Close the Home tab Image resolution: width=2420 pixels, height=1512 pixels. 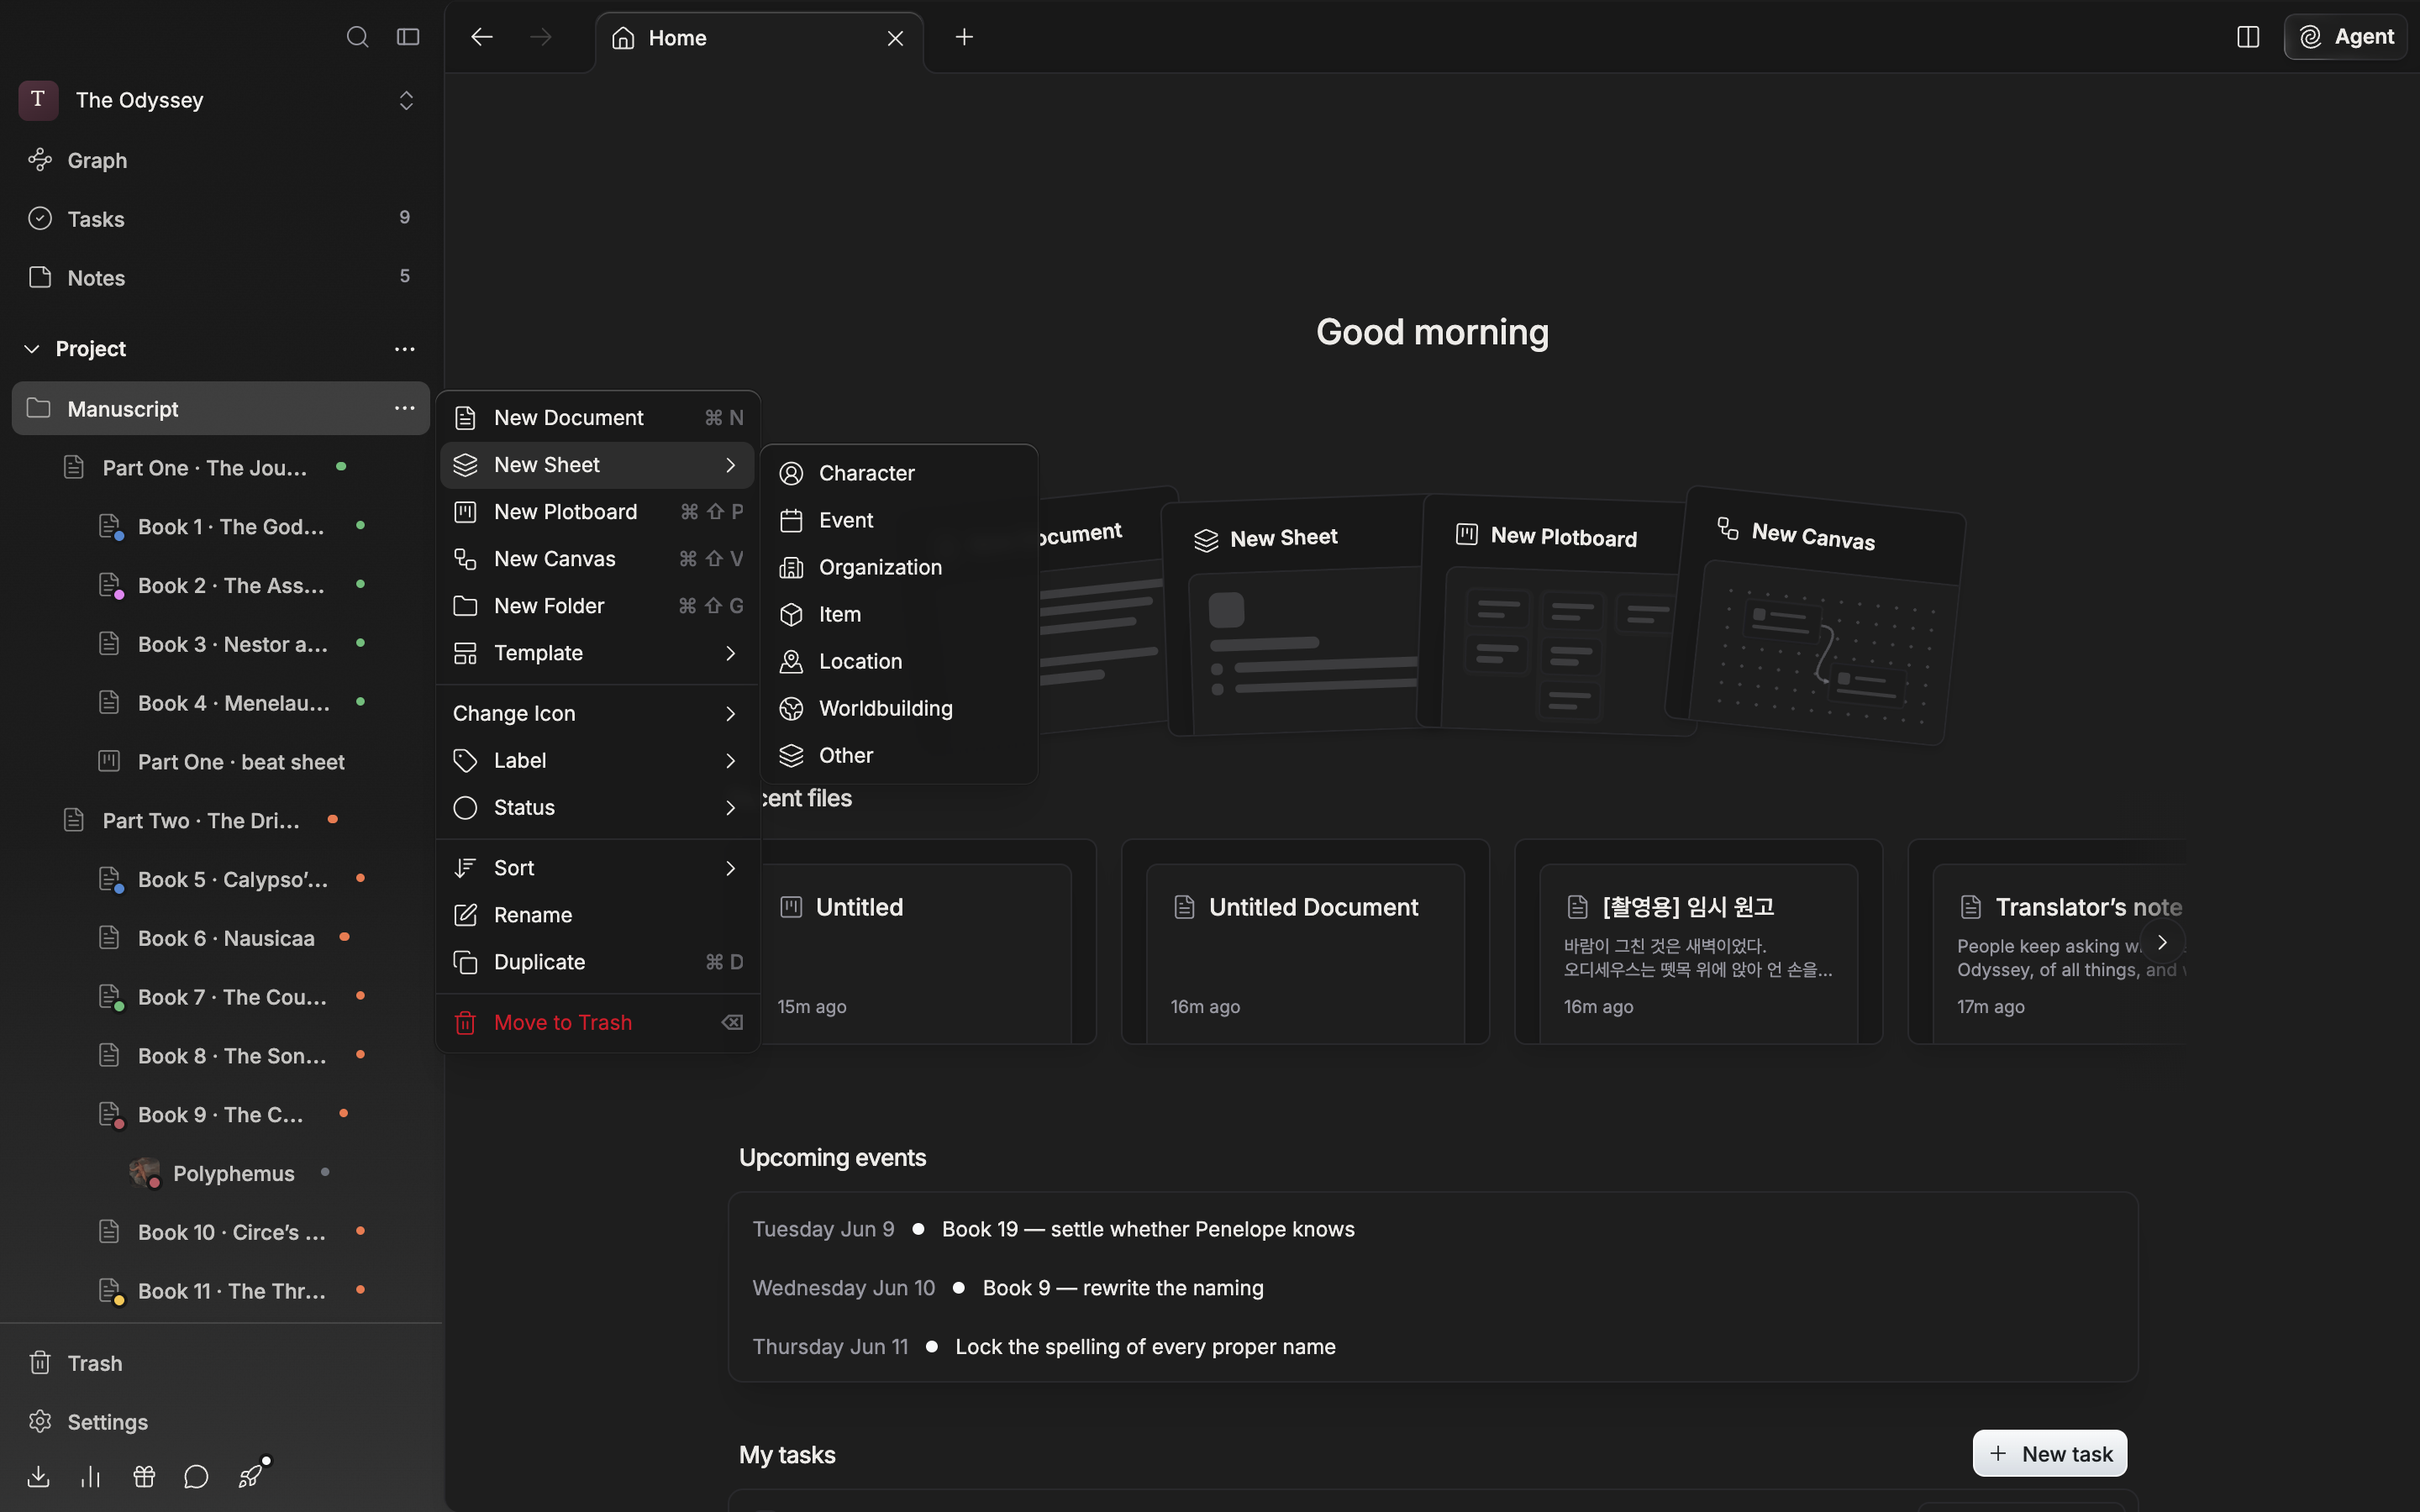pos(895,38)
